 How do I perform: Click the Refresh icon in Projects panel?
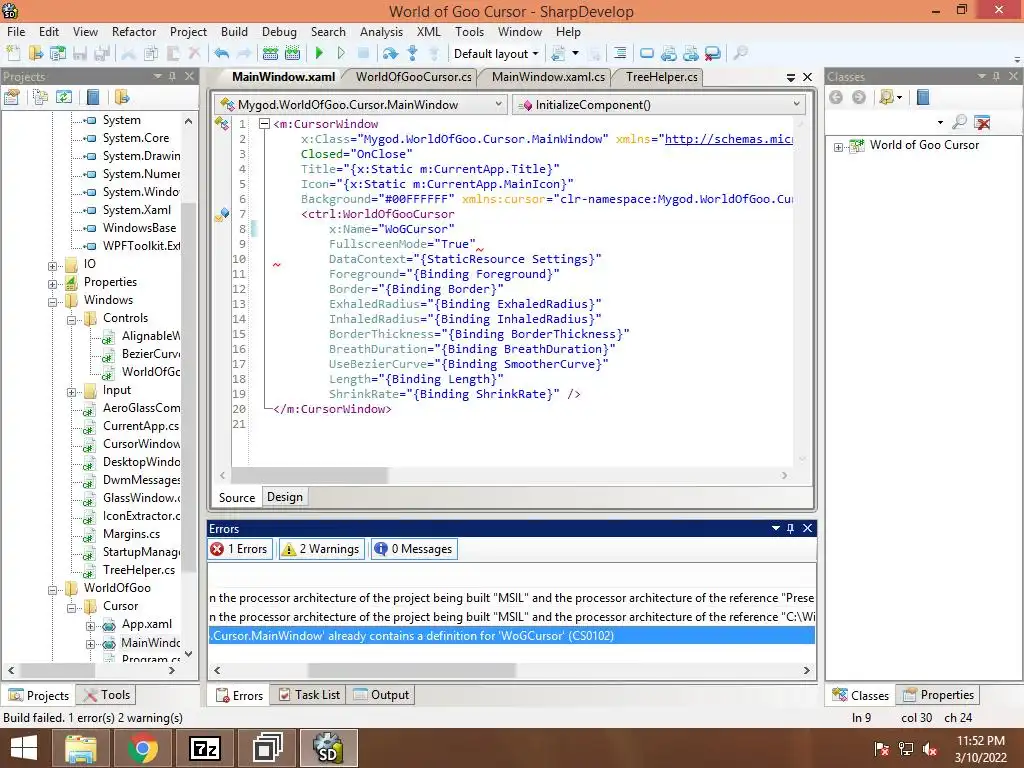tap(63, 97)
